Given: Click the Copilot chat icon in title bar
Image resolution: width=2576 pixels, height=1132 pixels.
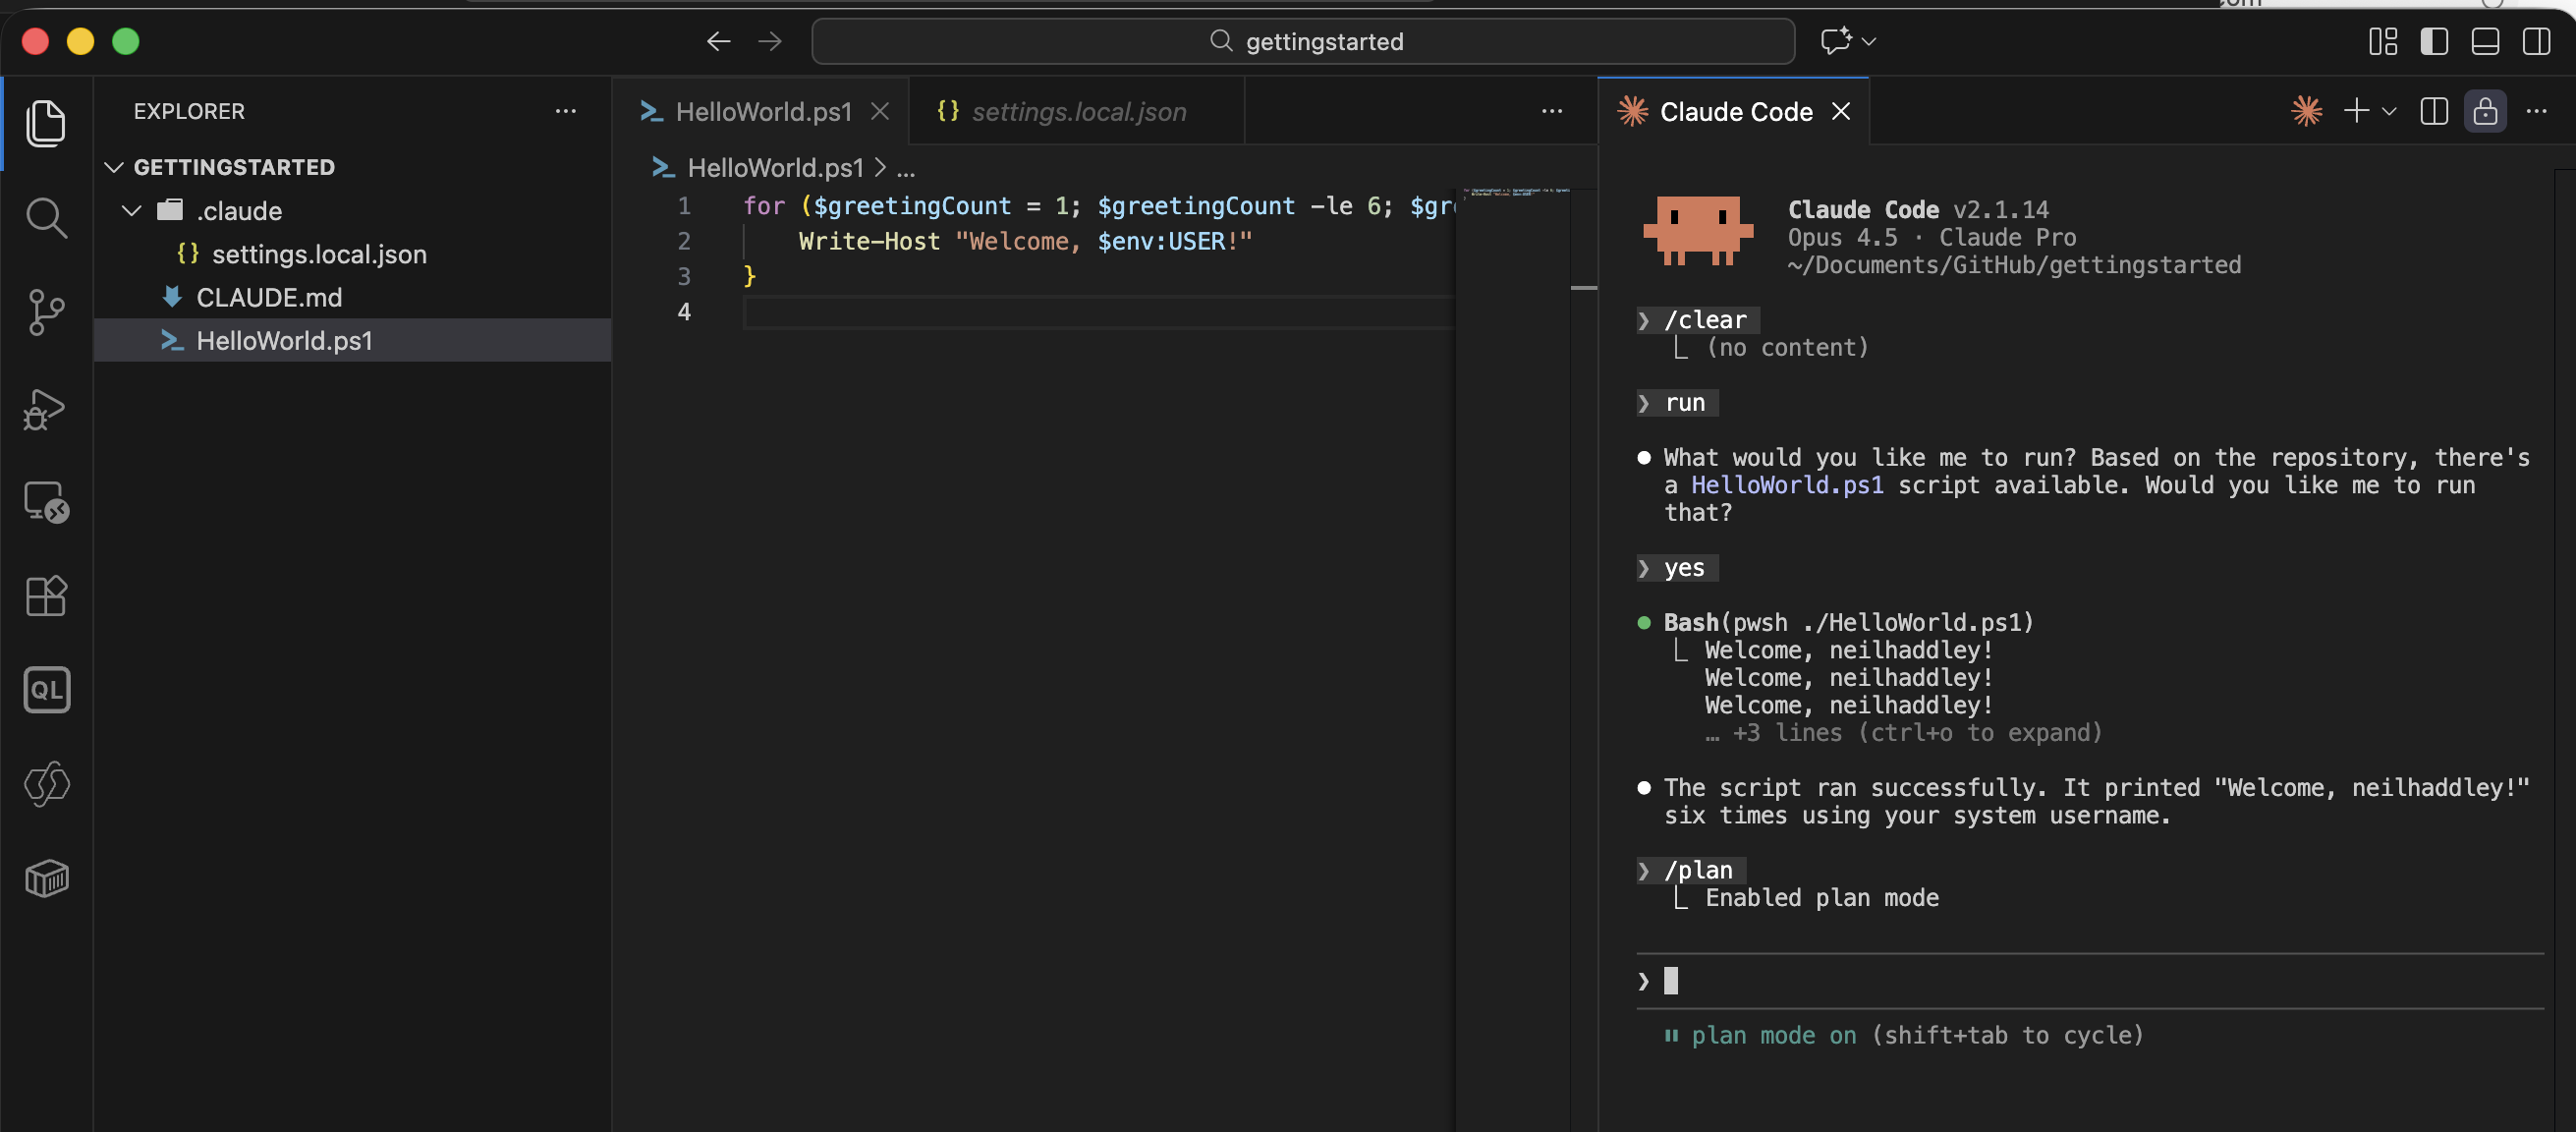Looking at the screenshot, I should point(1835,41).
